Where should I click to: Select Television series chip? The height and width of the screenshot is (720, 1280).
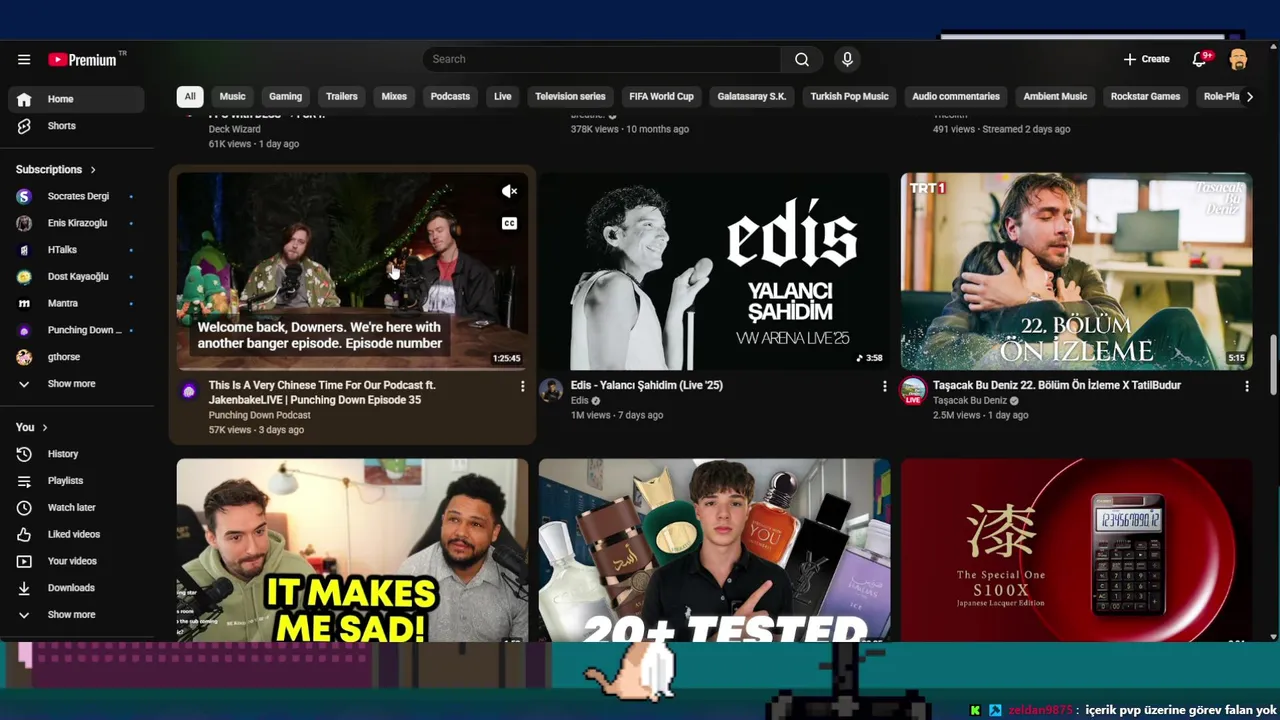pyautogui.click(x=570, y=97)
